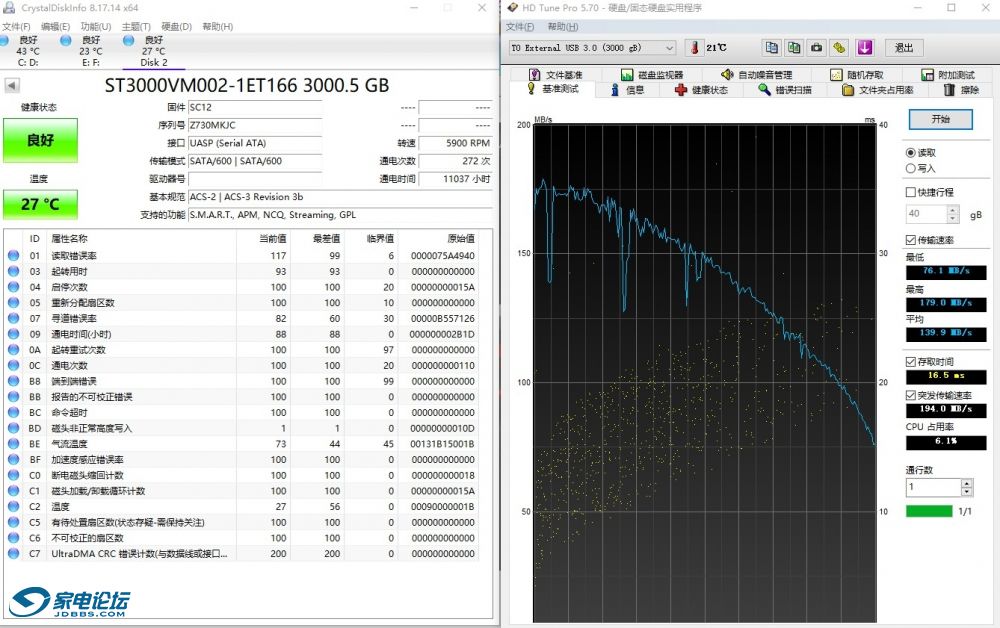Click the status dot on the 09 通电时间 row

tap(13, 334)
